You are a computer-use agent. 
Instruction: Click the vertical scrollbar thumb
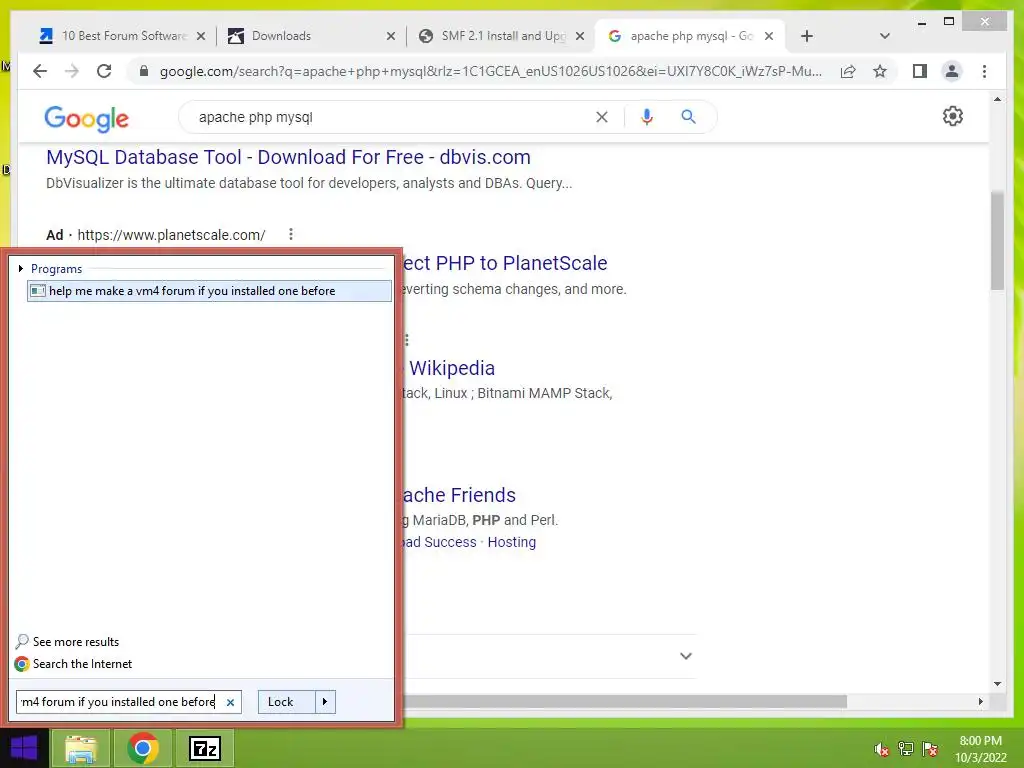pyautogui.click(x=997, y=240)
